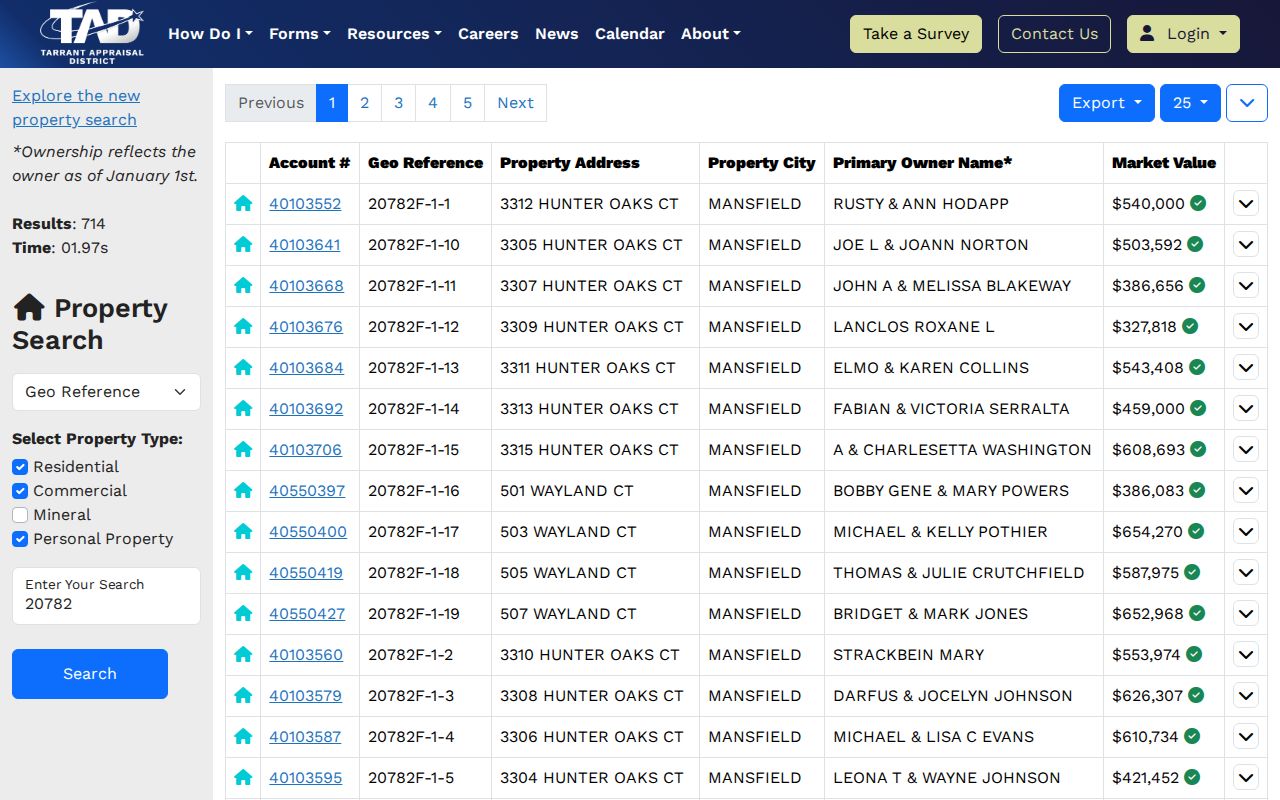
Task: Click the house icon beside 3305 Hunter Oaks Ct
Action: coord(243,244)
